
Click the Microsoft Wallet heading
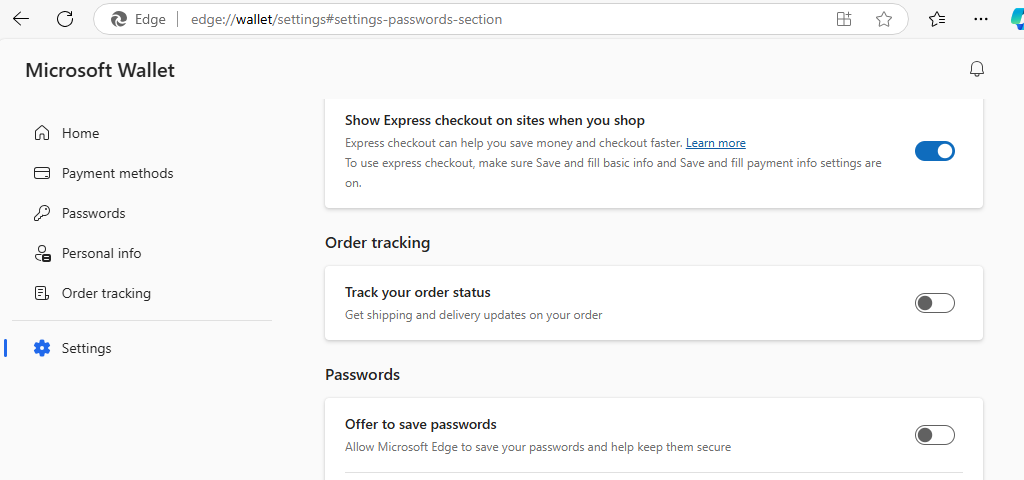[x=100, y=70]
